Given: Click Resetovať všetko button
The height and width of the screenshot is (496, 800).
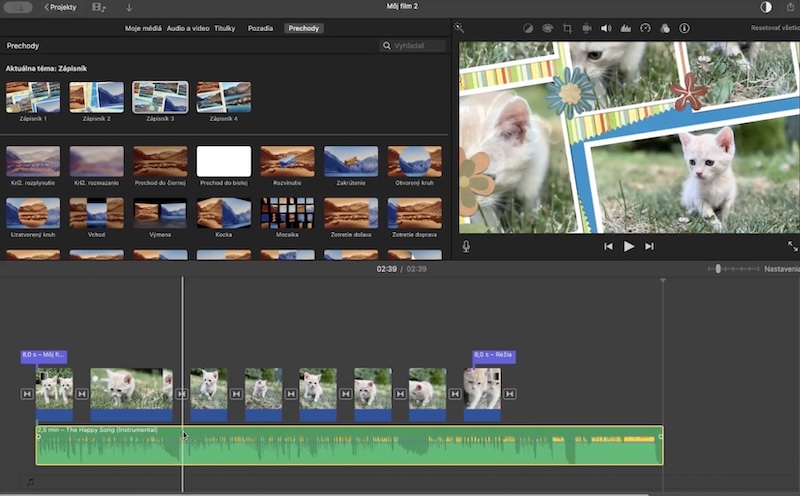Looking at the screenshot, I should tap(775, 29).
